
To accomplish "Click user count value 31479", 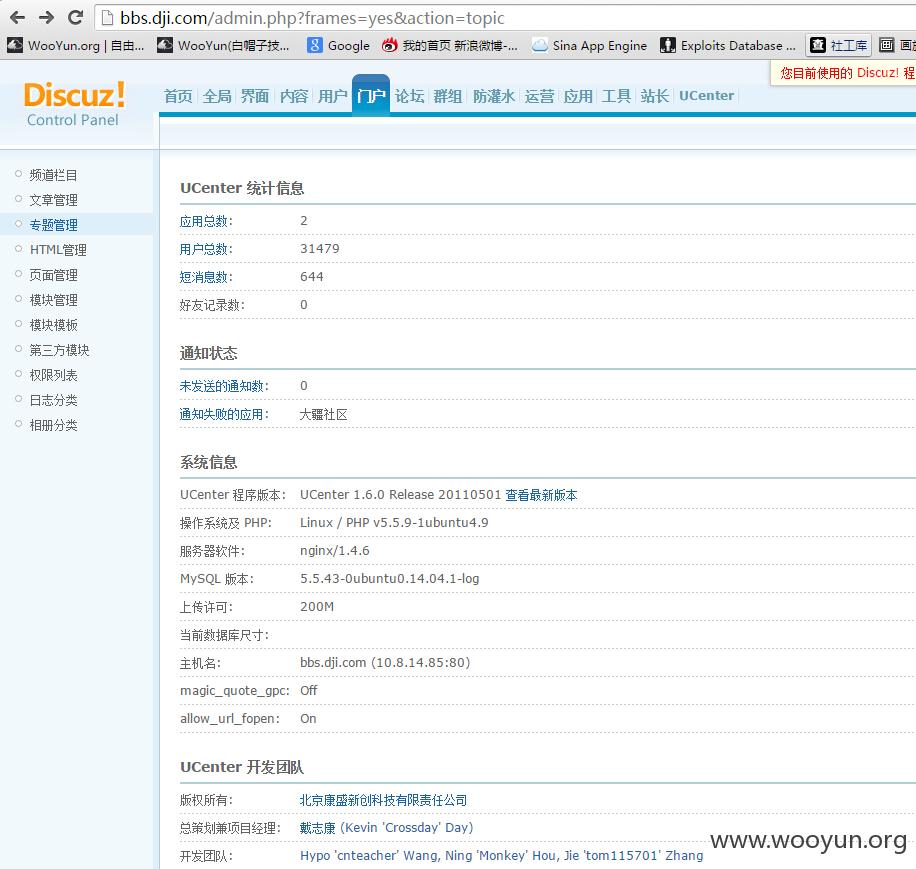I will (x=320, y=249).
